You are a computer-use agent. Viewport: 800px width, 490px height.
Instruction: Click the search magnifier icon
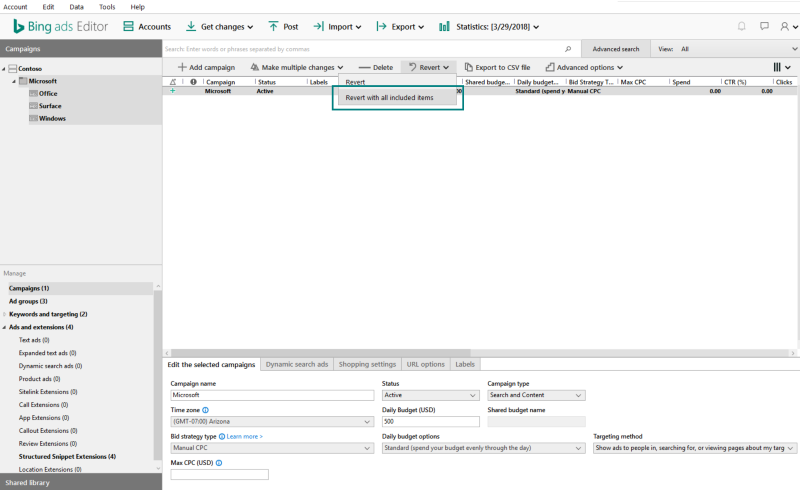(x=568, y=48)
